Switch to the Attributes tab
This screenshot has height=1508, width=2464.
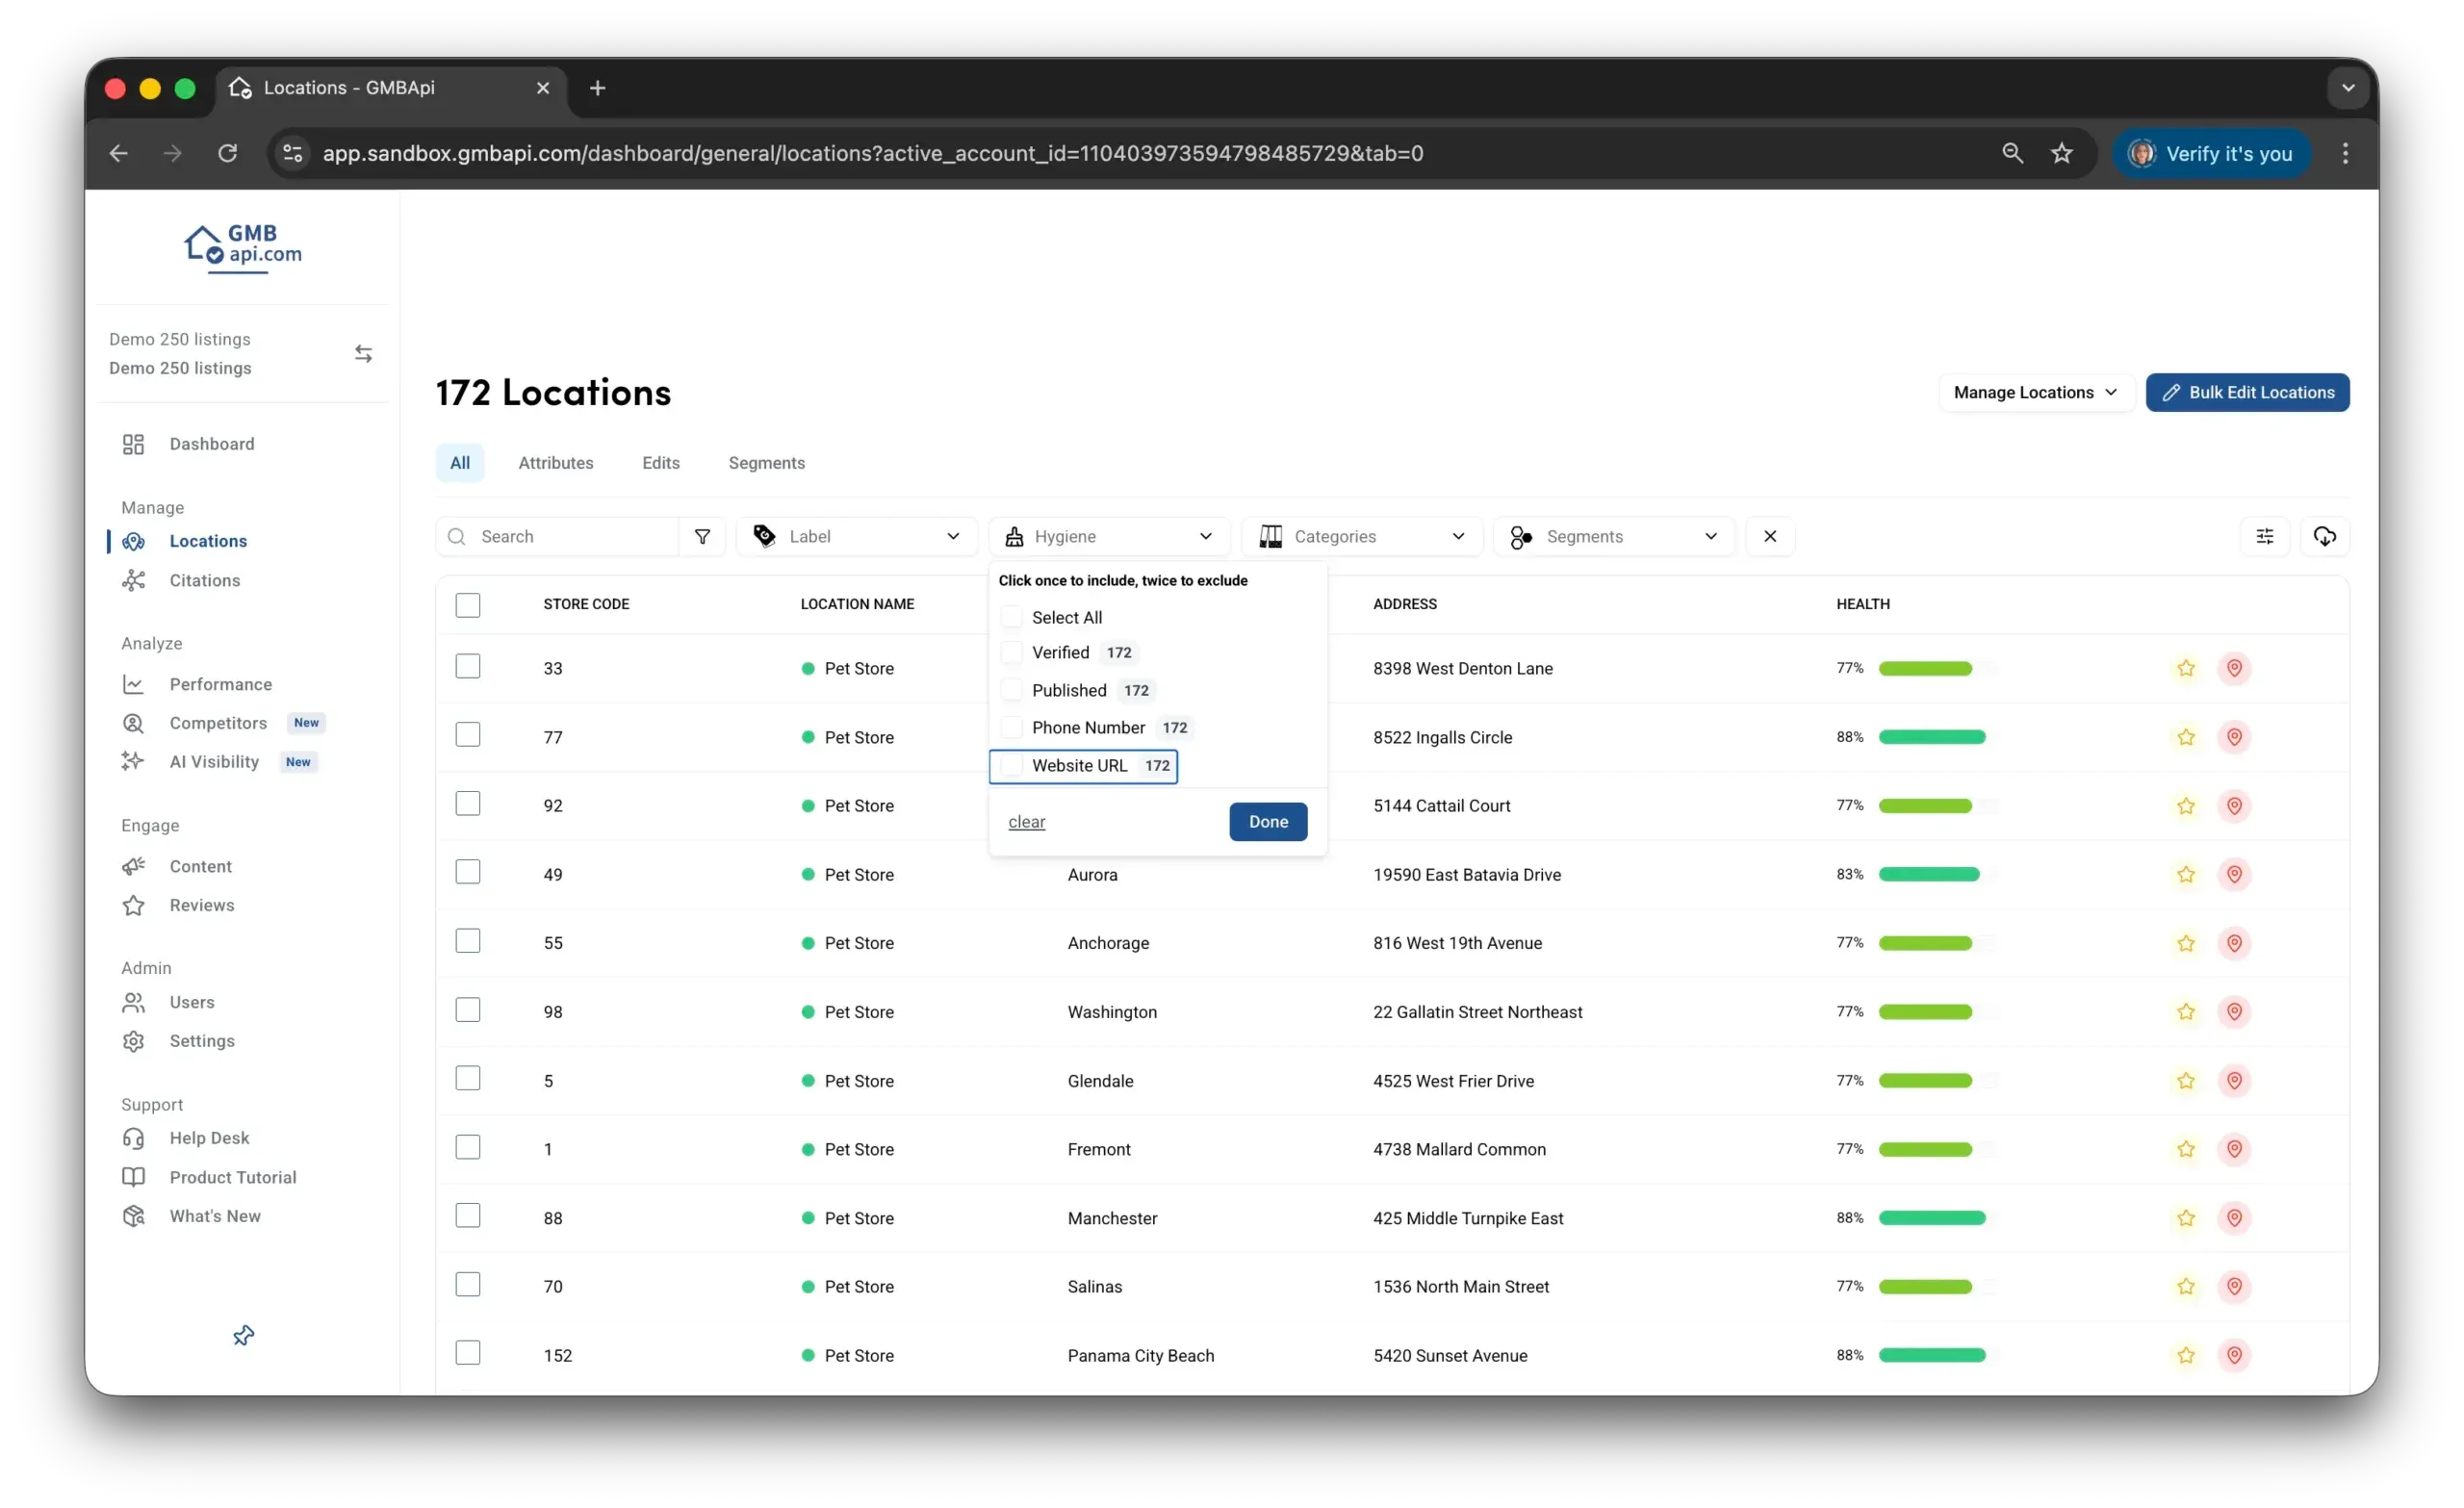click(555, 463)
